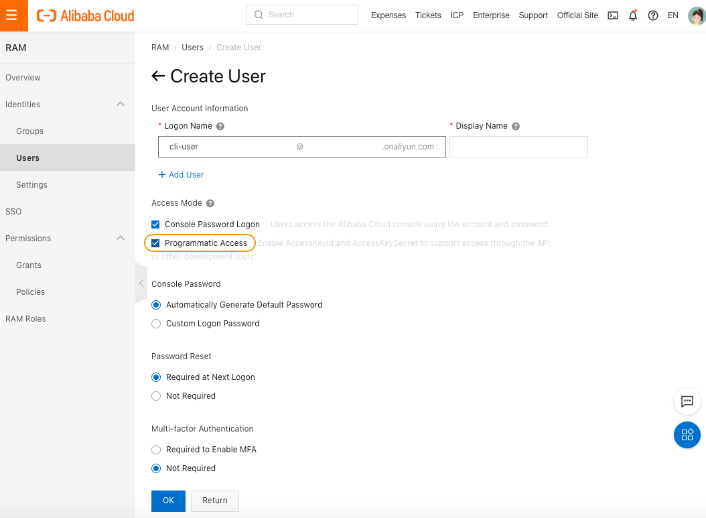Collapse the Permissions section chevron
This screenshot has height=518, width=706.
[x=121, y=238]
